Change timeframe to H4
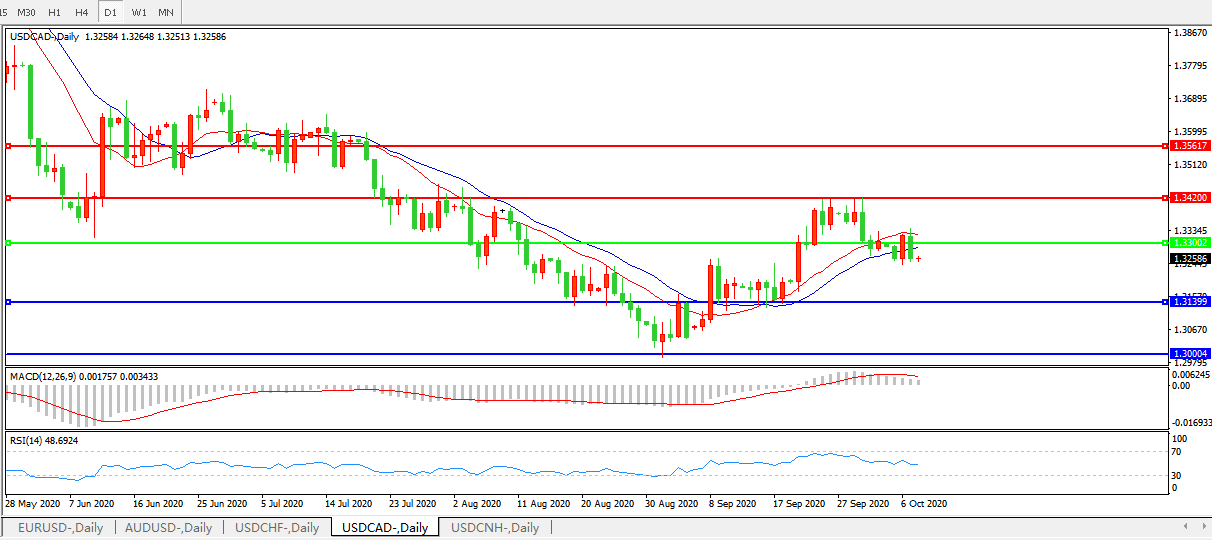Viewport: 1212px width, 540px height. [82, 12]
